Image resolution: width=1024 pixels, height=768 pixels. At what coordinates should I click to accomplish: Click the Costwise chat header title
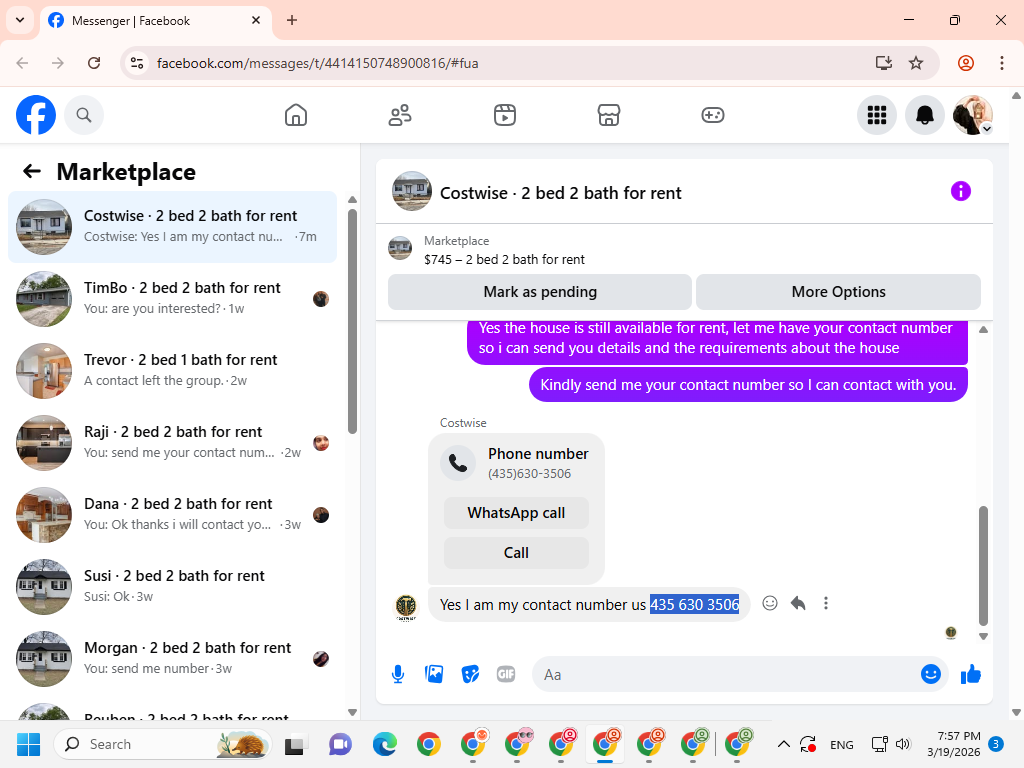(x=560, y=193)
